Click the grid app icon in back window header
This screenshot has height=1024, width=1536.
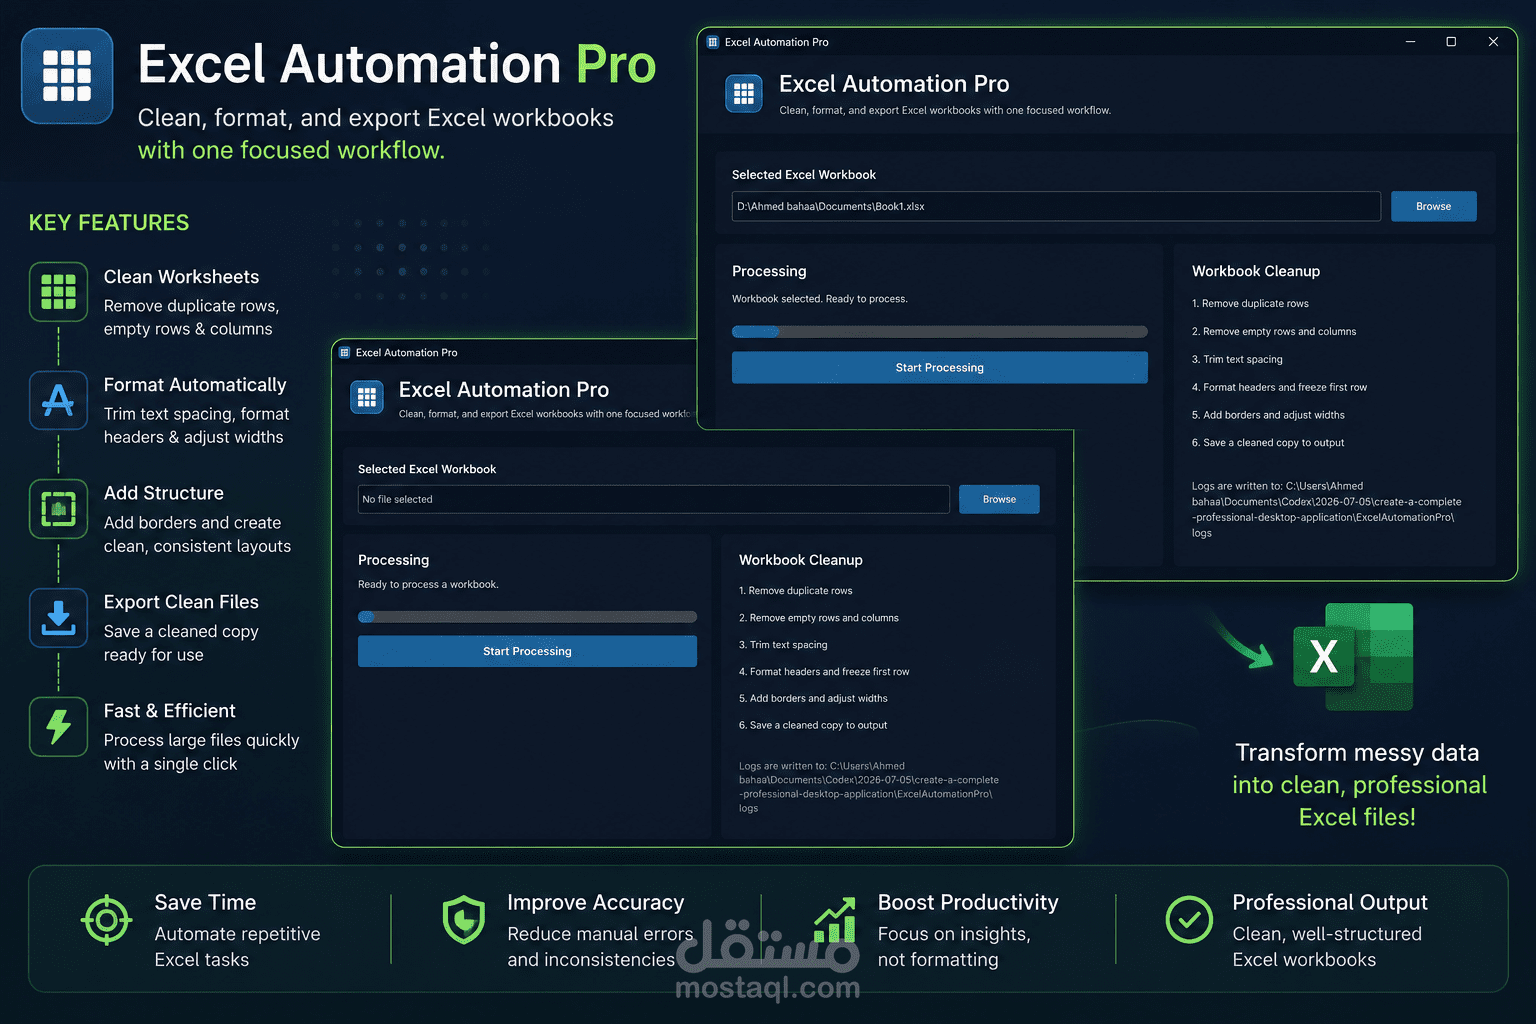[744, 94]
